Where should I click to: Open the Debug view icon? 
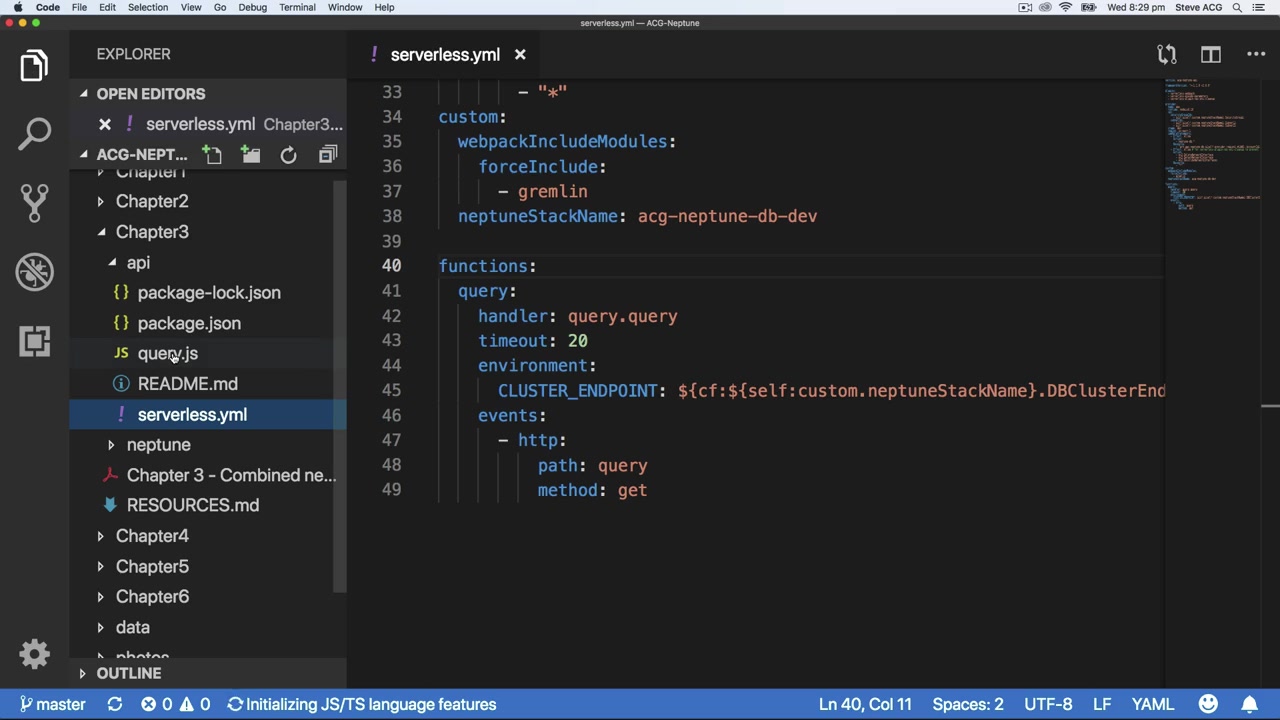(34, 272)
